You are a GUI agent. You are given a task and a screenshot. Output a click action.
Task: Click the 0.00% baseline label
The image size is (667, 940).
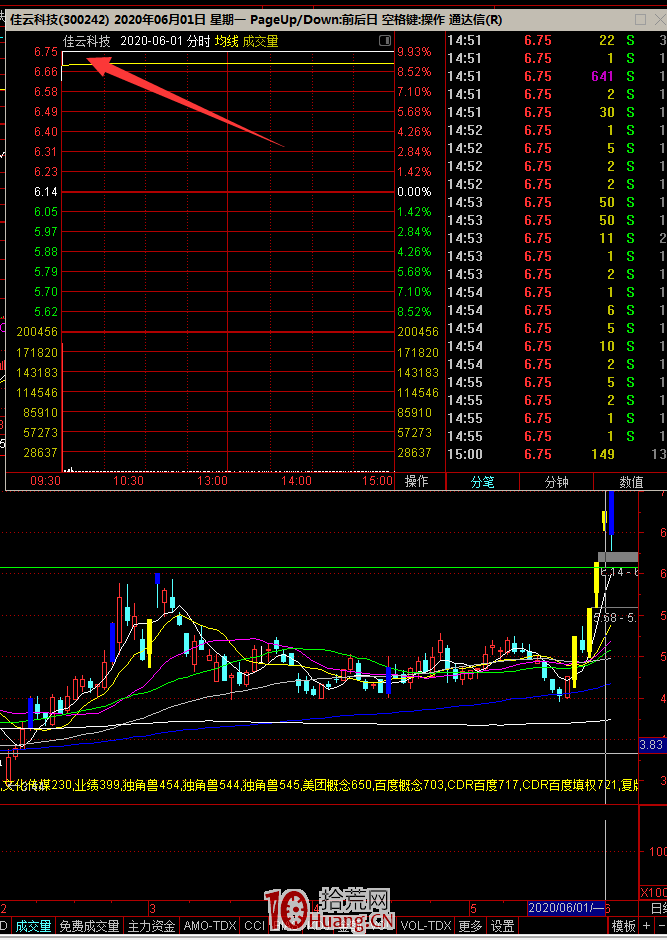tap(414, 192)
